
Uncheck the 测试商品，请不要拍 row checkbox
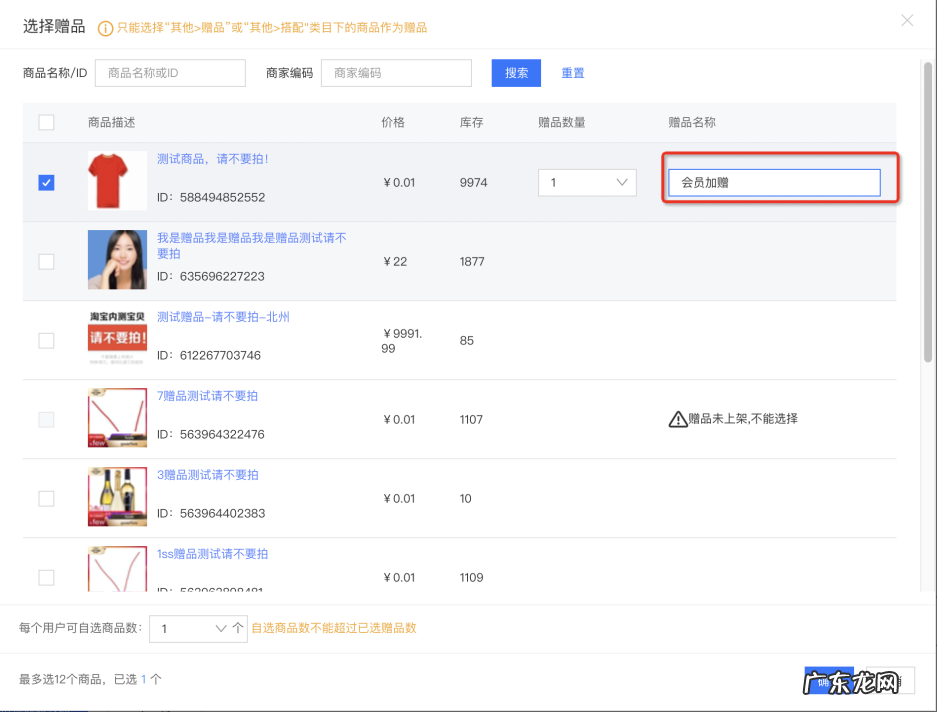tap(46, 183)
